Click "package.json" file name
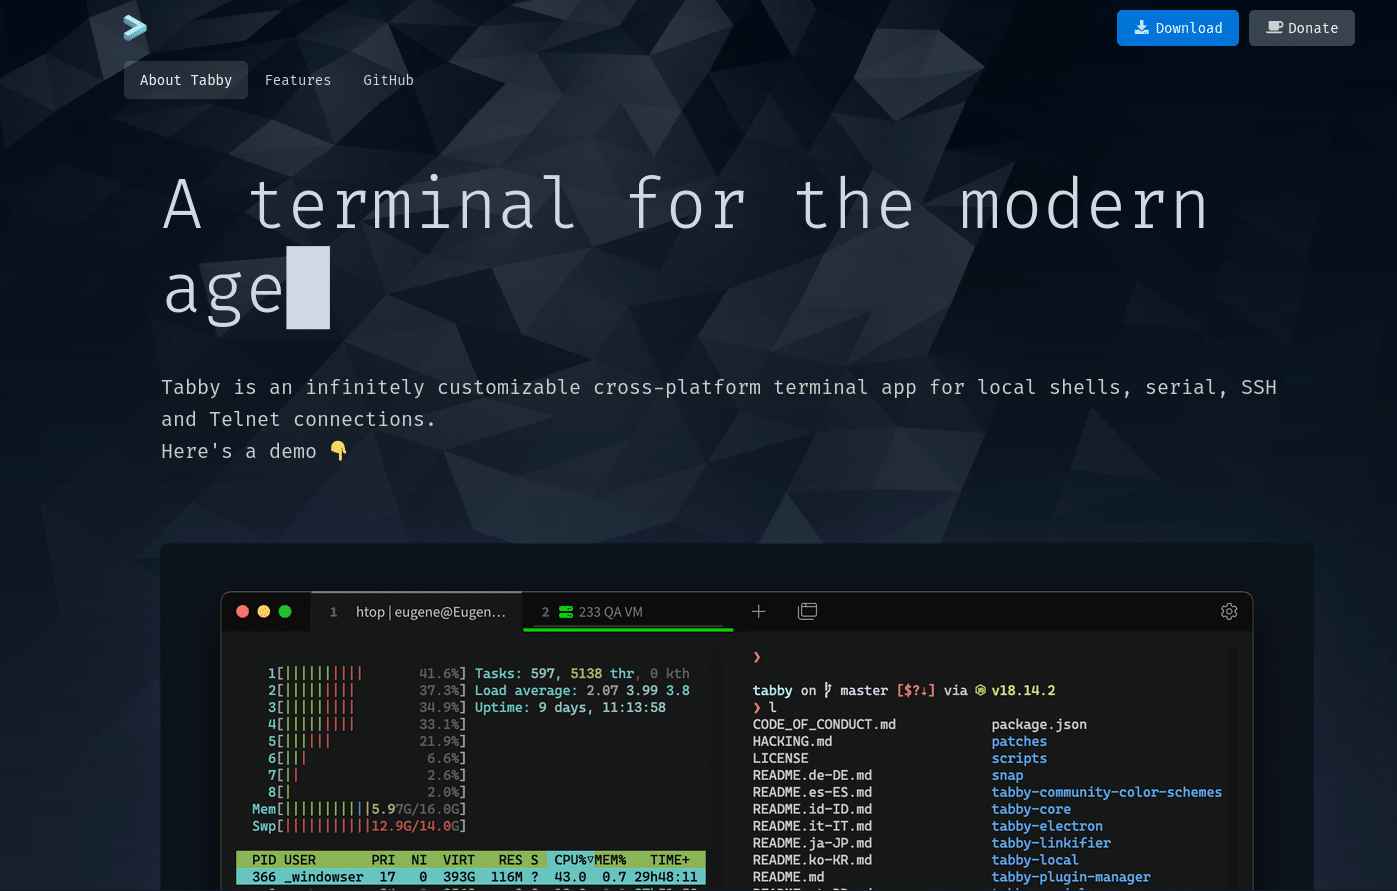 tap(1039, 724)
